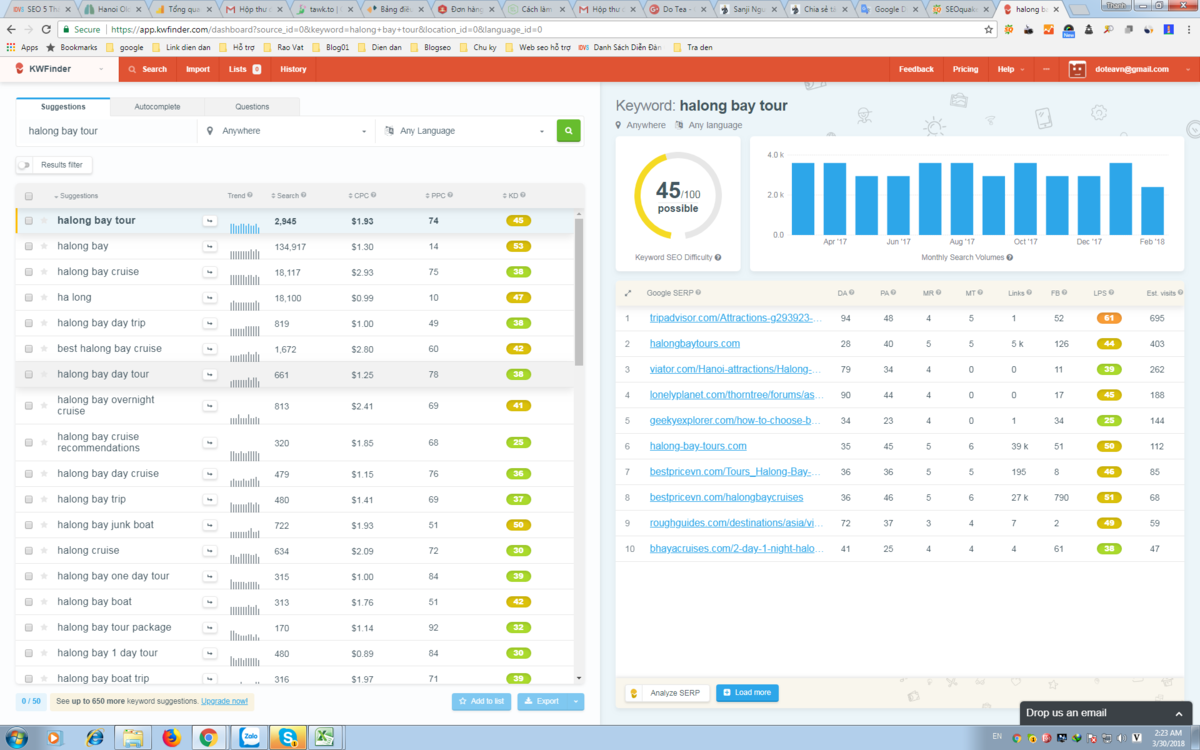1200x750 pixels.
Task: Open Skype from the taskbar
Action: coord(287,738)
